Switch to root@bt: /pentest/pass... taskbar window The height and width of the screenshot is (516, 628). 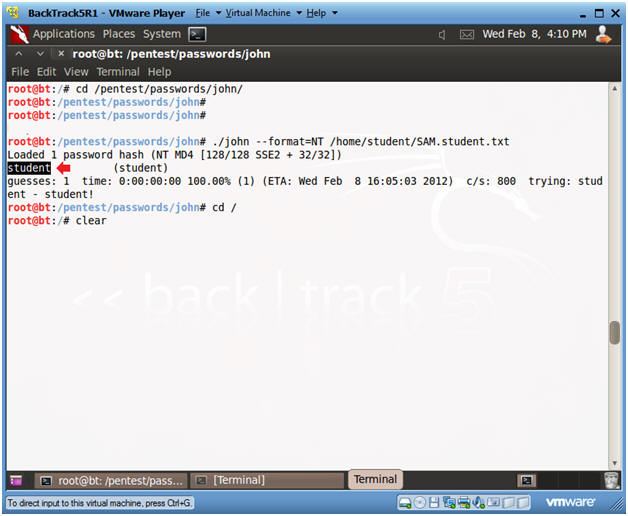point(111,480)
